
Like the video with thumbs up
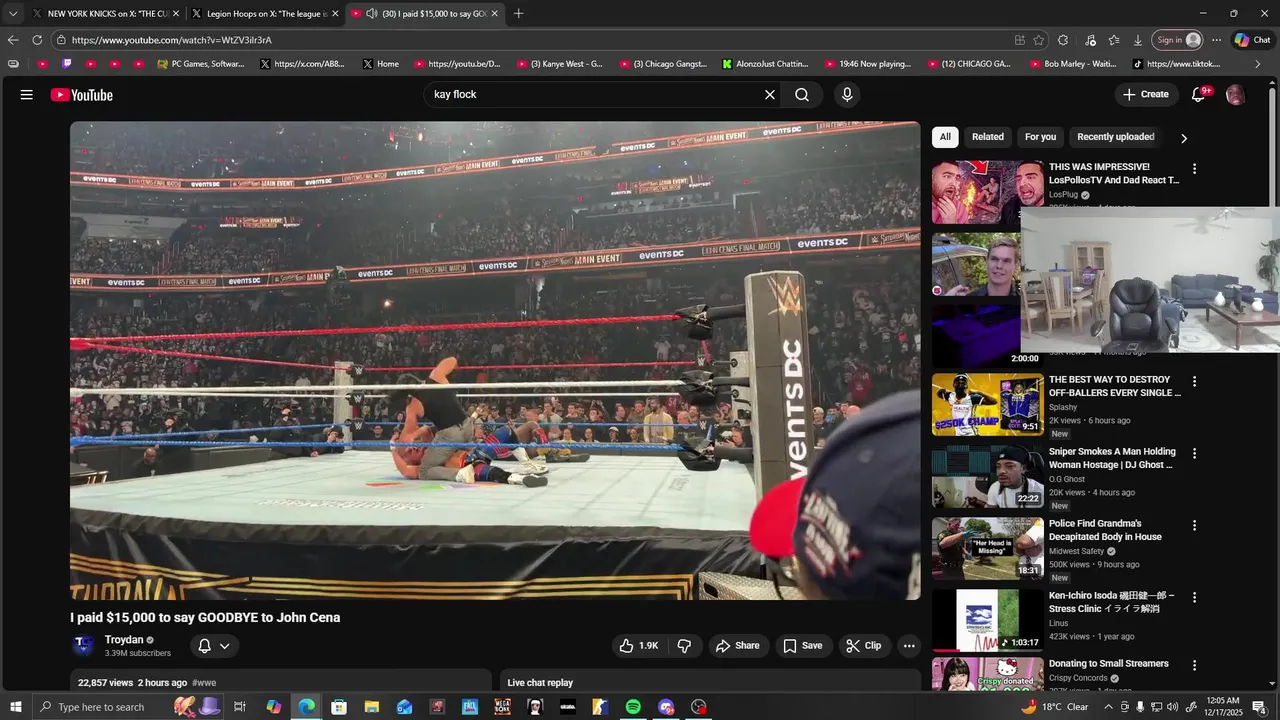tap(638, 646)
